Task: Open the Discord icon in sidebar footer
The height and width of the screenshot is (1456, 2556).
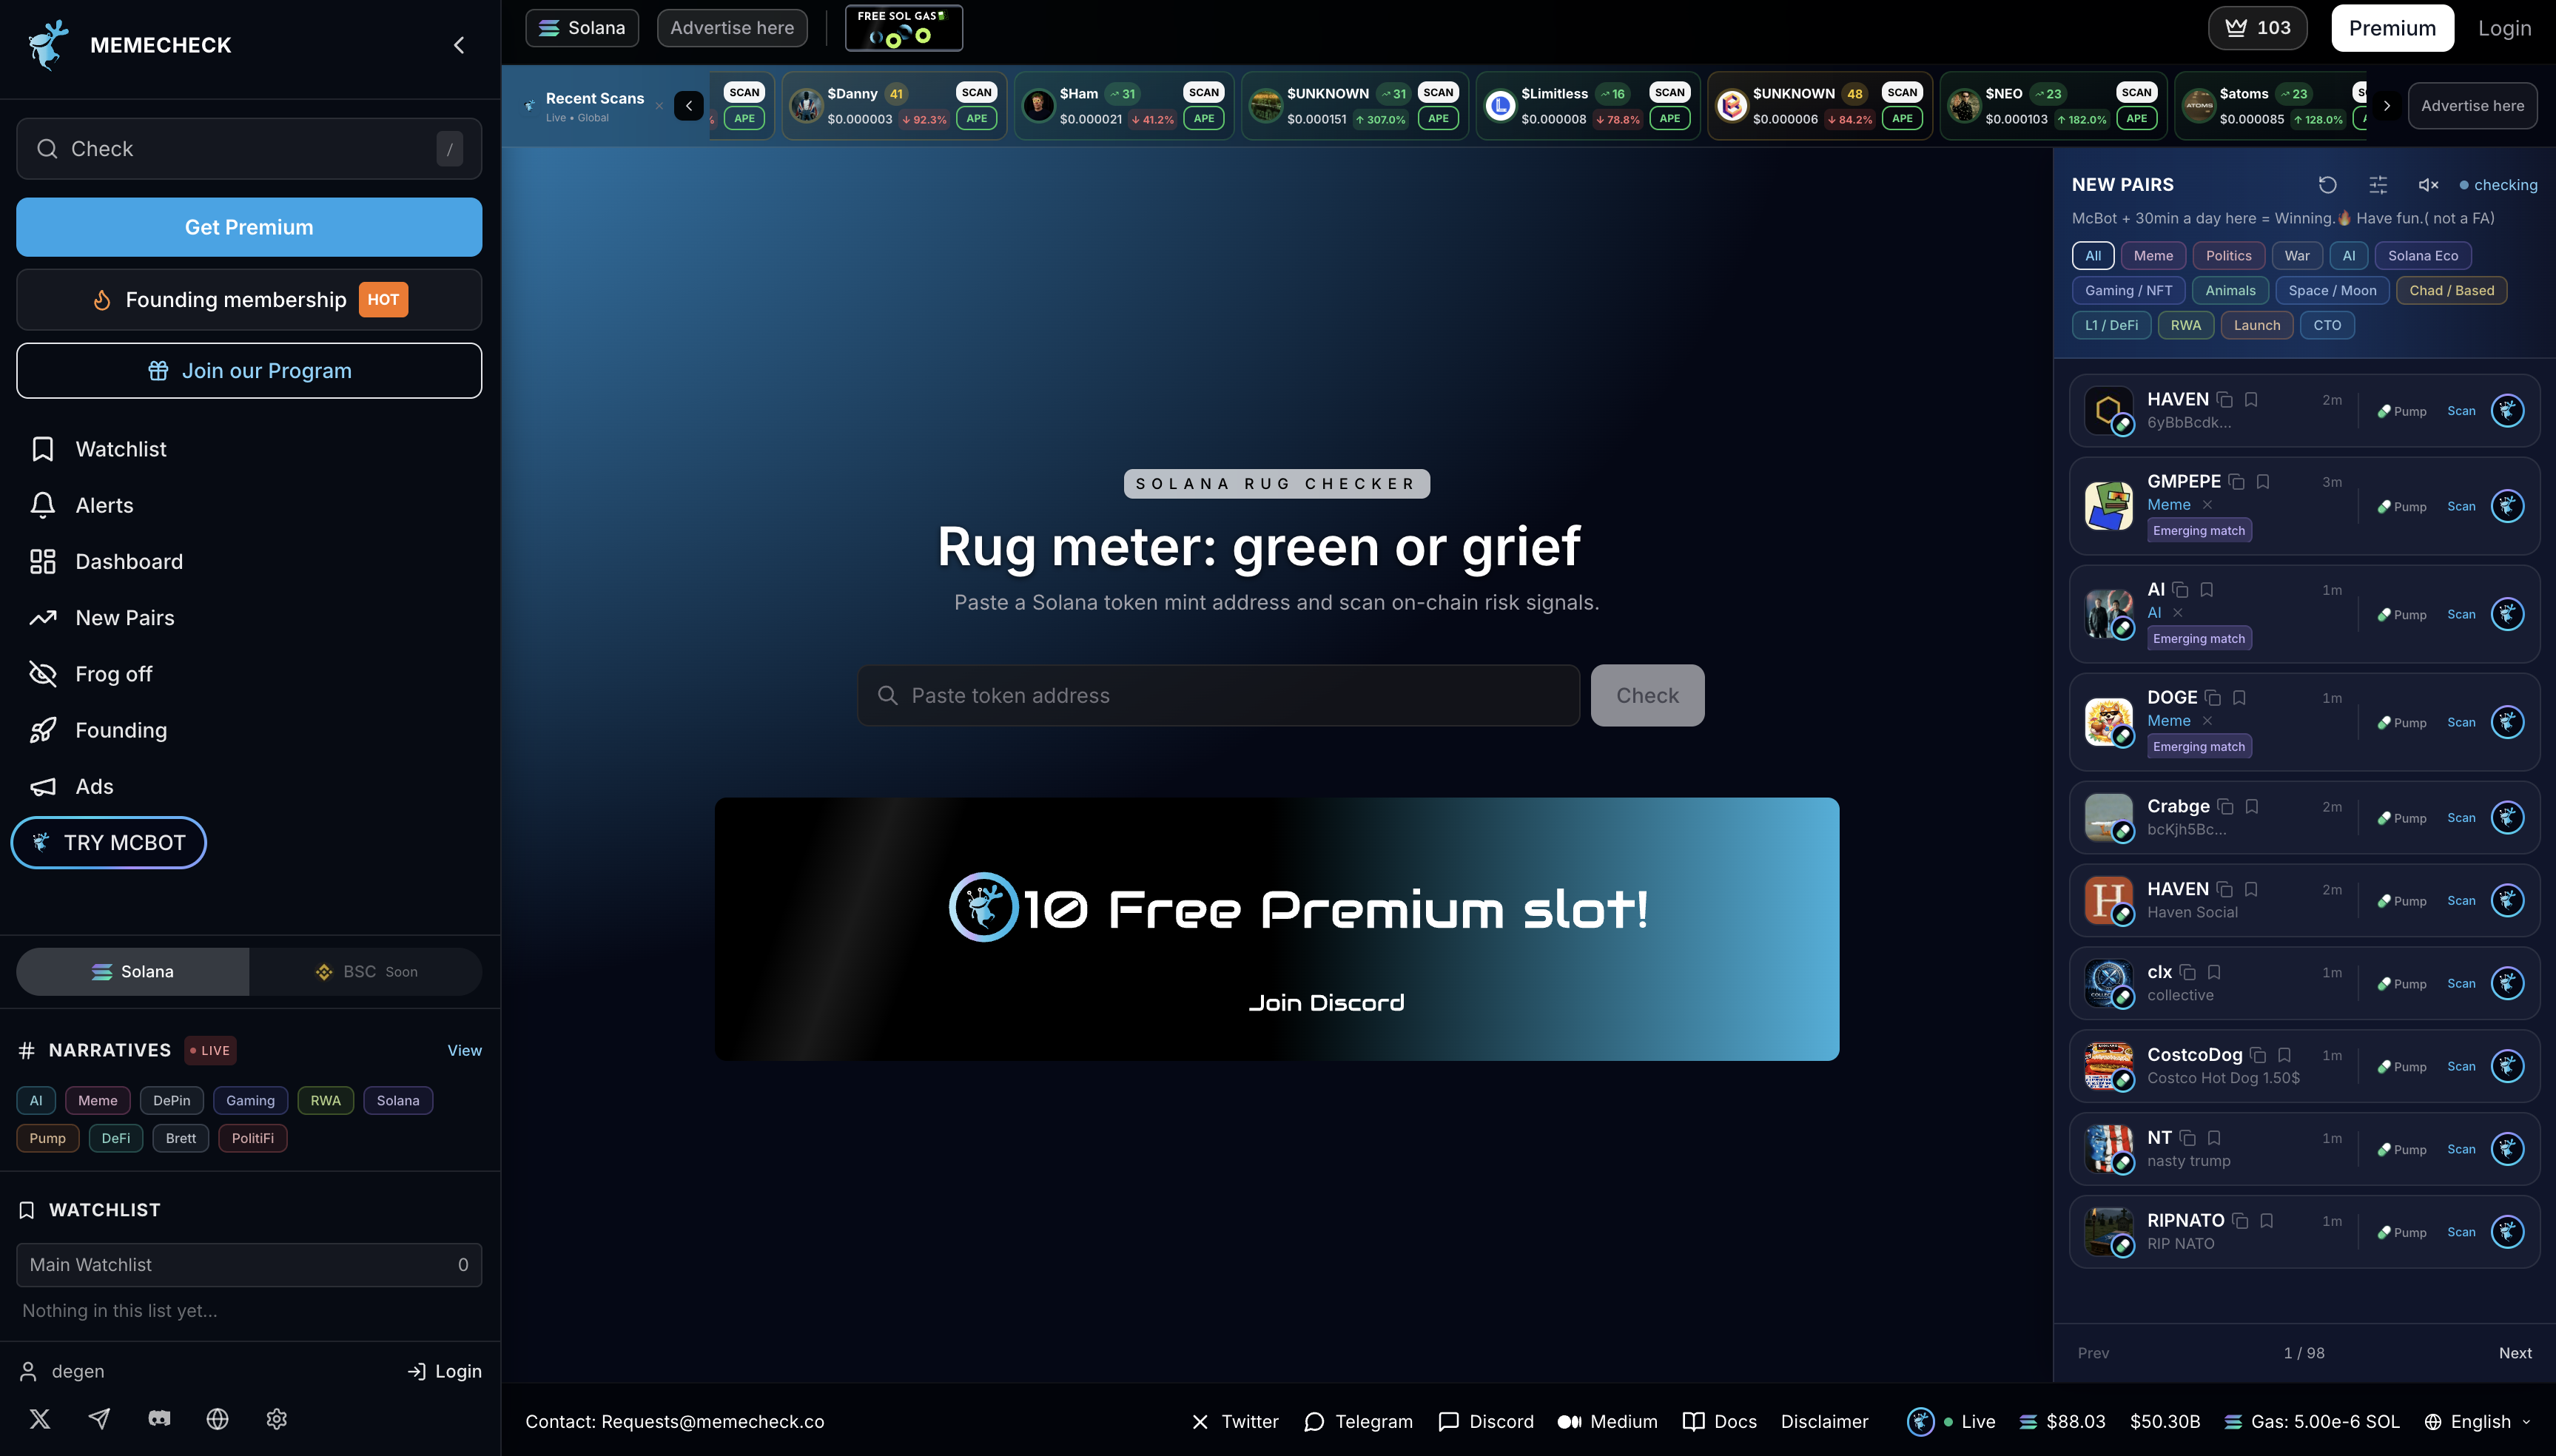Action: (159, 1419)
